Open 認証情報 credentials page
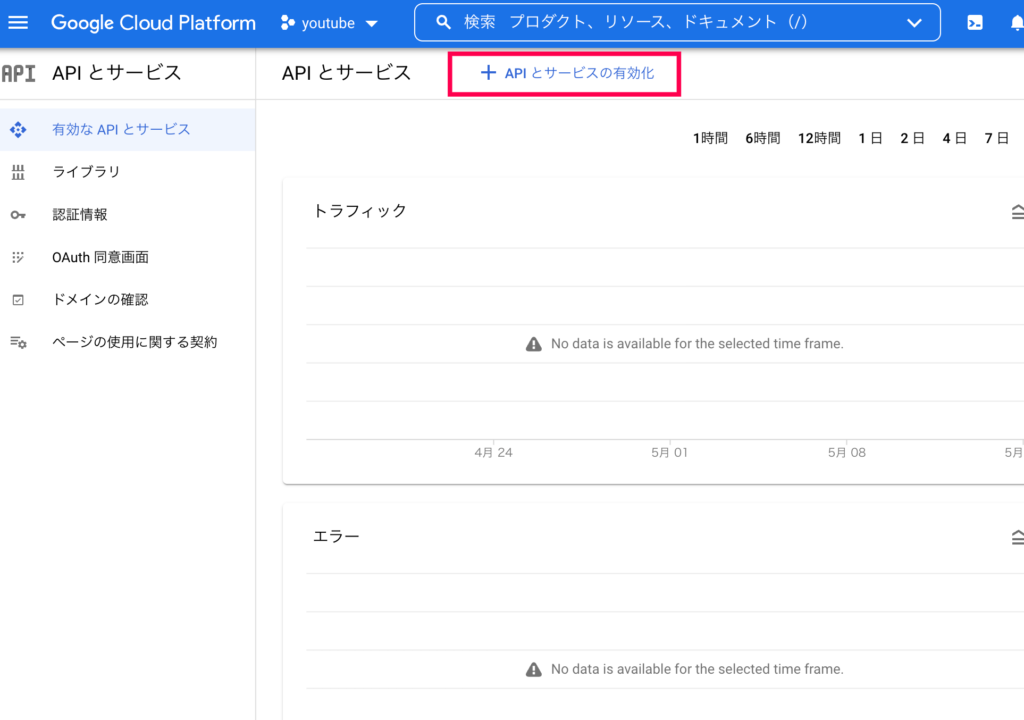Screen dimensions: 1024x720 [127, 214]
